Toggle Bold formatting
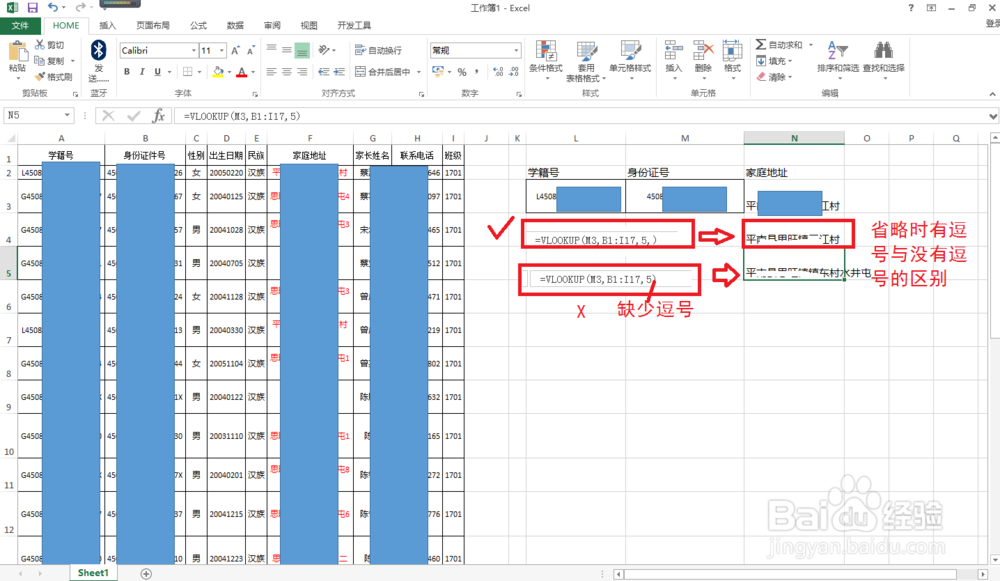This screenshot has width=1000, height=581. tap(126, 71)
